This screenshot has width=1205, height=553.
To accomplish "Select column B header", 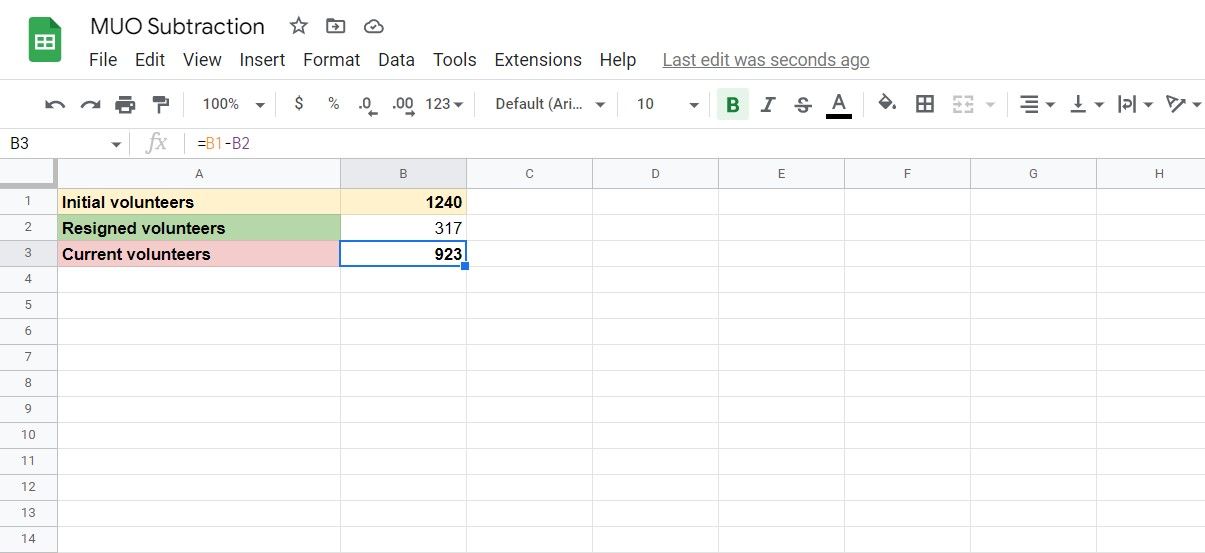I will (403, 174).
